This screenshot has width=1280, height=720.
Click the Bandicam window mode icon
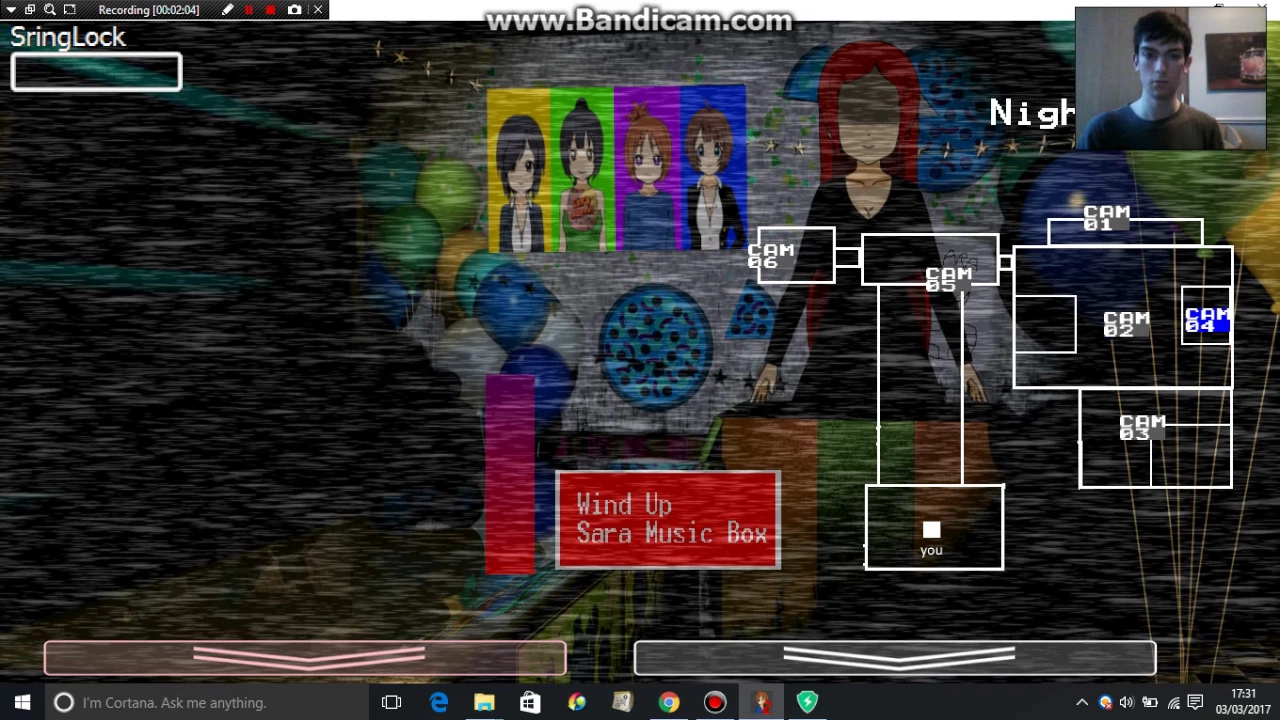coord(30,10)
